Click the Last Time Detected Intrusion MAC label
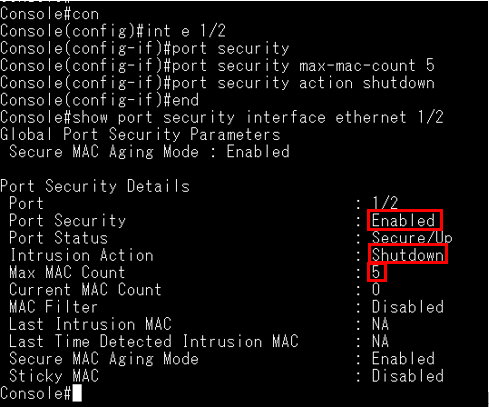Image resolution: width=489 pixels, height=407 pixels. tap(154, 341)
